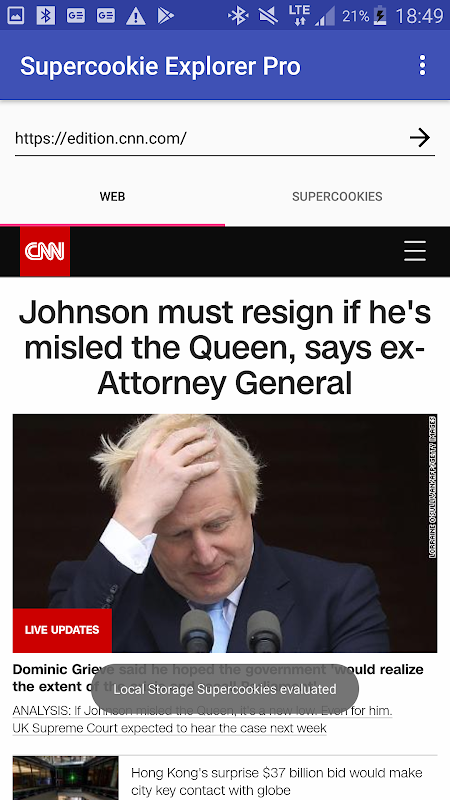This screenshot has height=800, width=450.
Task: Tap the picture notification icon
Action: [15, 15]
